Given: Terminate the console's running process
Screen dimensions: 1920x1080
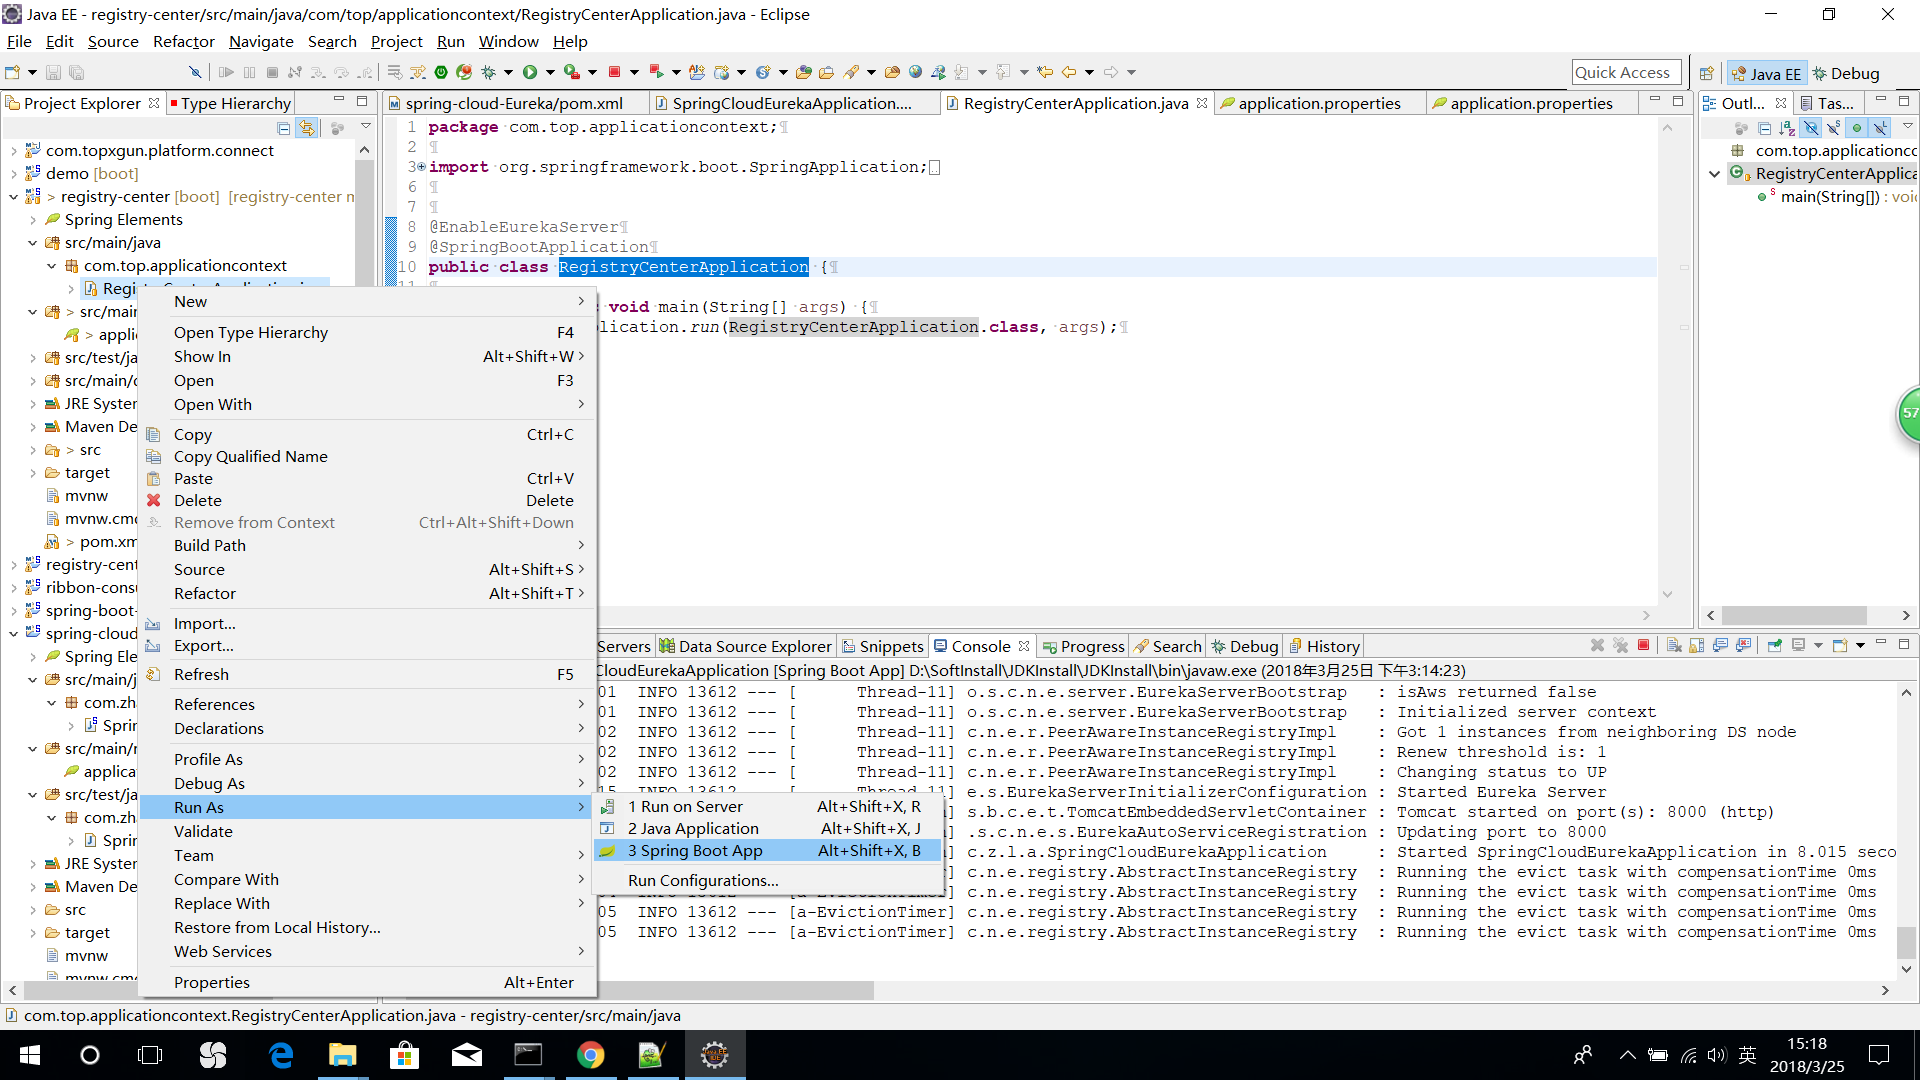Looking at the screenshot, I should click(1643, 645).
